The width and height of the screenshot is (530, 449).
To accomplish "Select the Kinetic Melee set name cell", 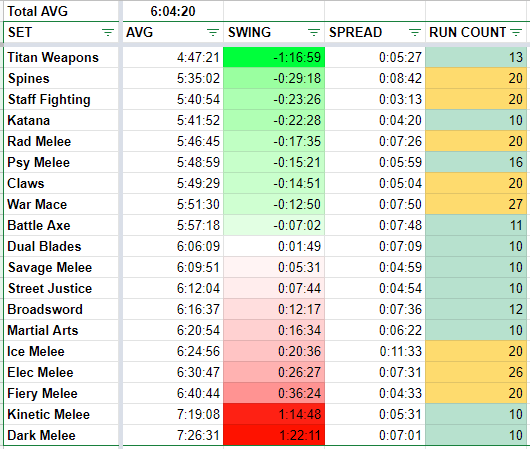I will (61, 414).
